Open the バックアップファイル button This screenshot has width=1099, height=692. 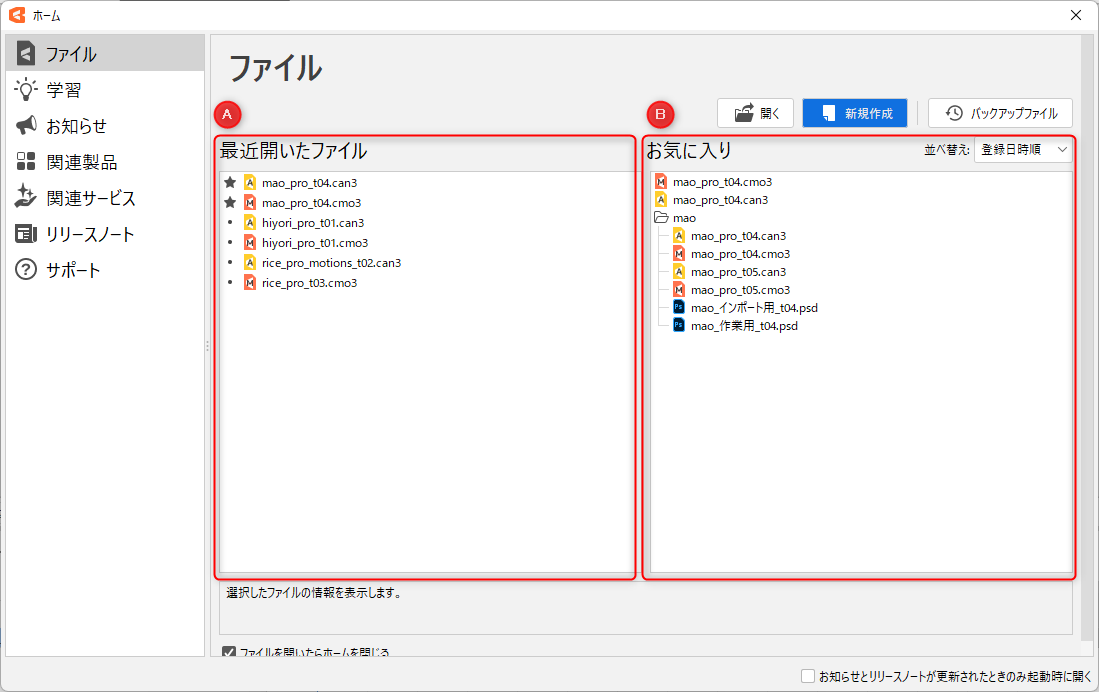1000,113
